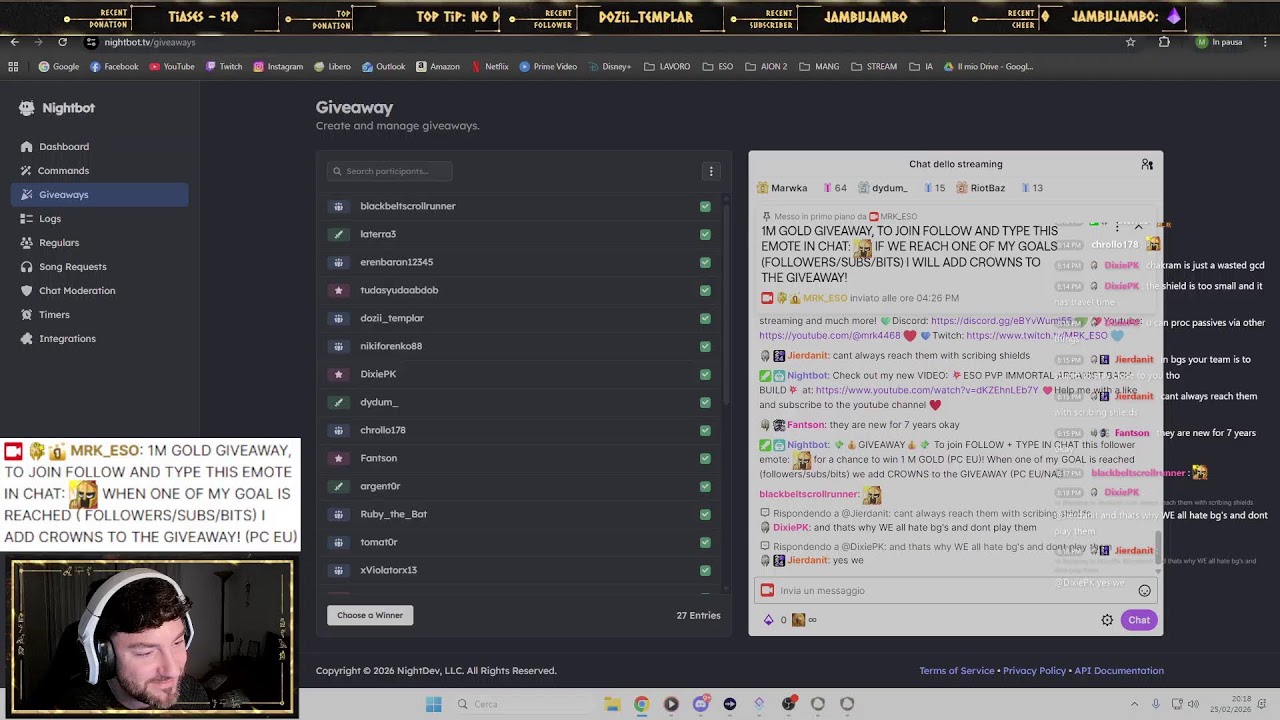Show hidden system tray icons chevron
The height and width of the screenshot is (720, 1280).
[x=1134, y=704]
